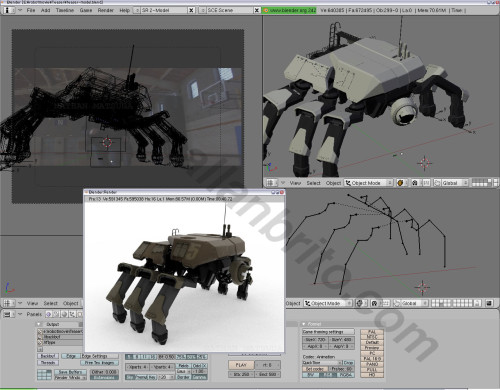This screenshot has width=500, height=390.
Task: Open the SCE:Scene selector dropdown
Action: (x=202, y=10)
